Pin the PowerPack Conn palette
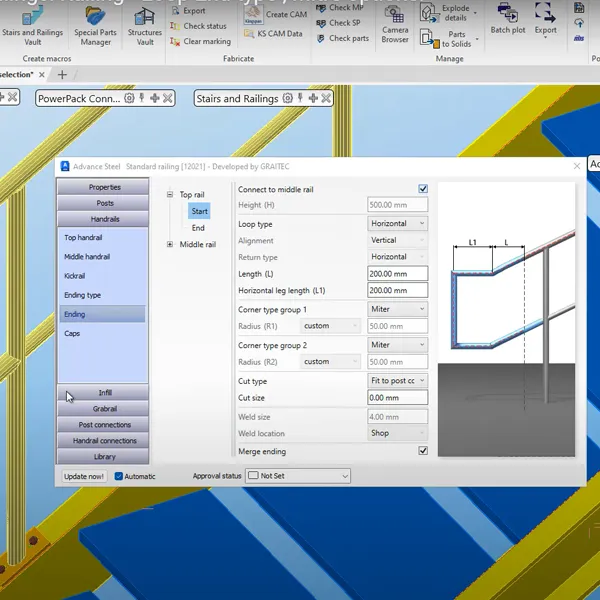 pos(142,98)
